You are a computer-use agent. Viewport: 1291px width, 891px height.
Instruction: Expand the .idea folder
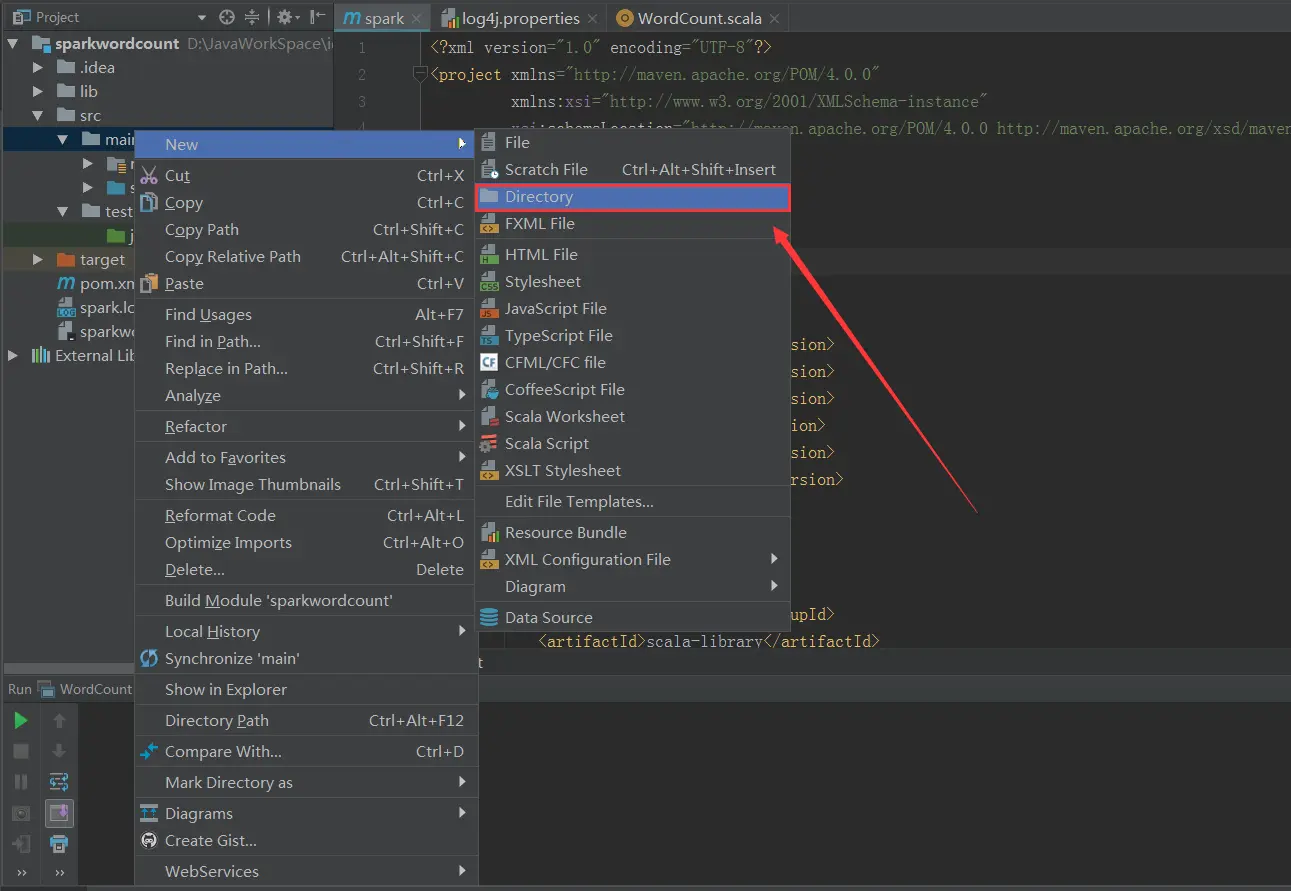coord(38,67)
